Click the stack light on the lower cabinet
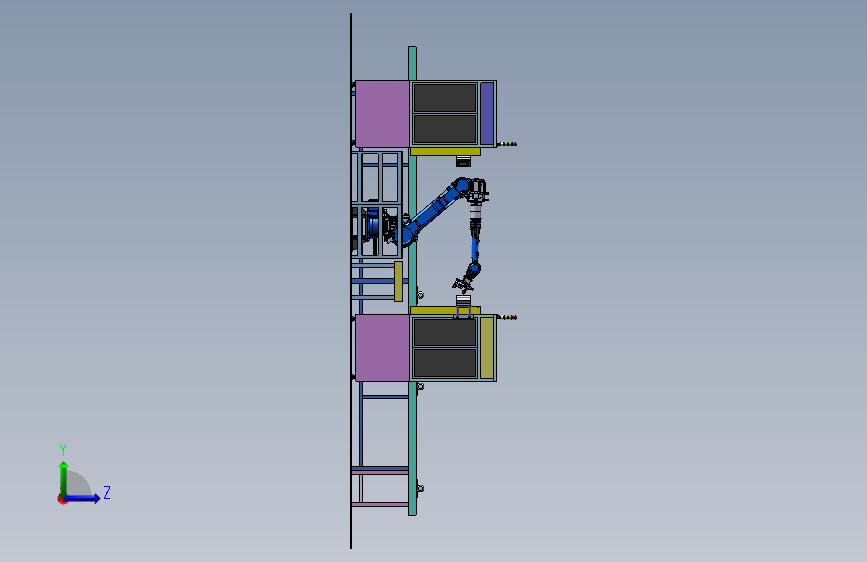The width and height of the screenshot is (867, 562). 507,318
